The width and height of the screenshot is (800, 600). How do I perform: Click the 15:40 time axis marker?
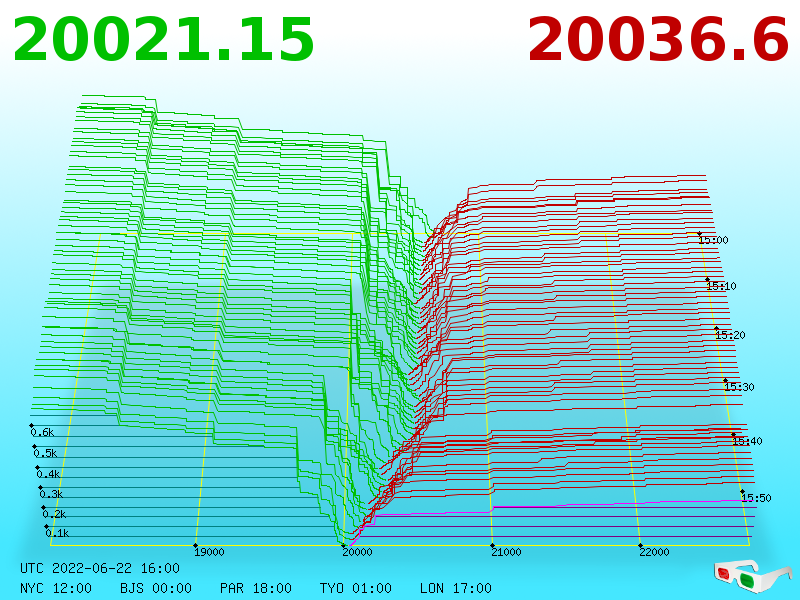click(747, 441)
